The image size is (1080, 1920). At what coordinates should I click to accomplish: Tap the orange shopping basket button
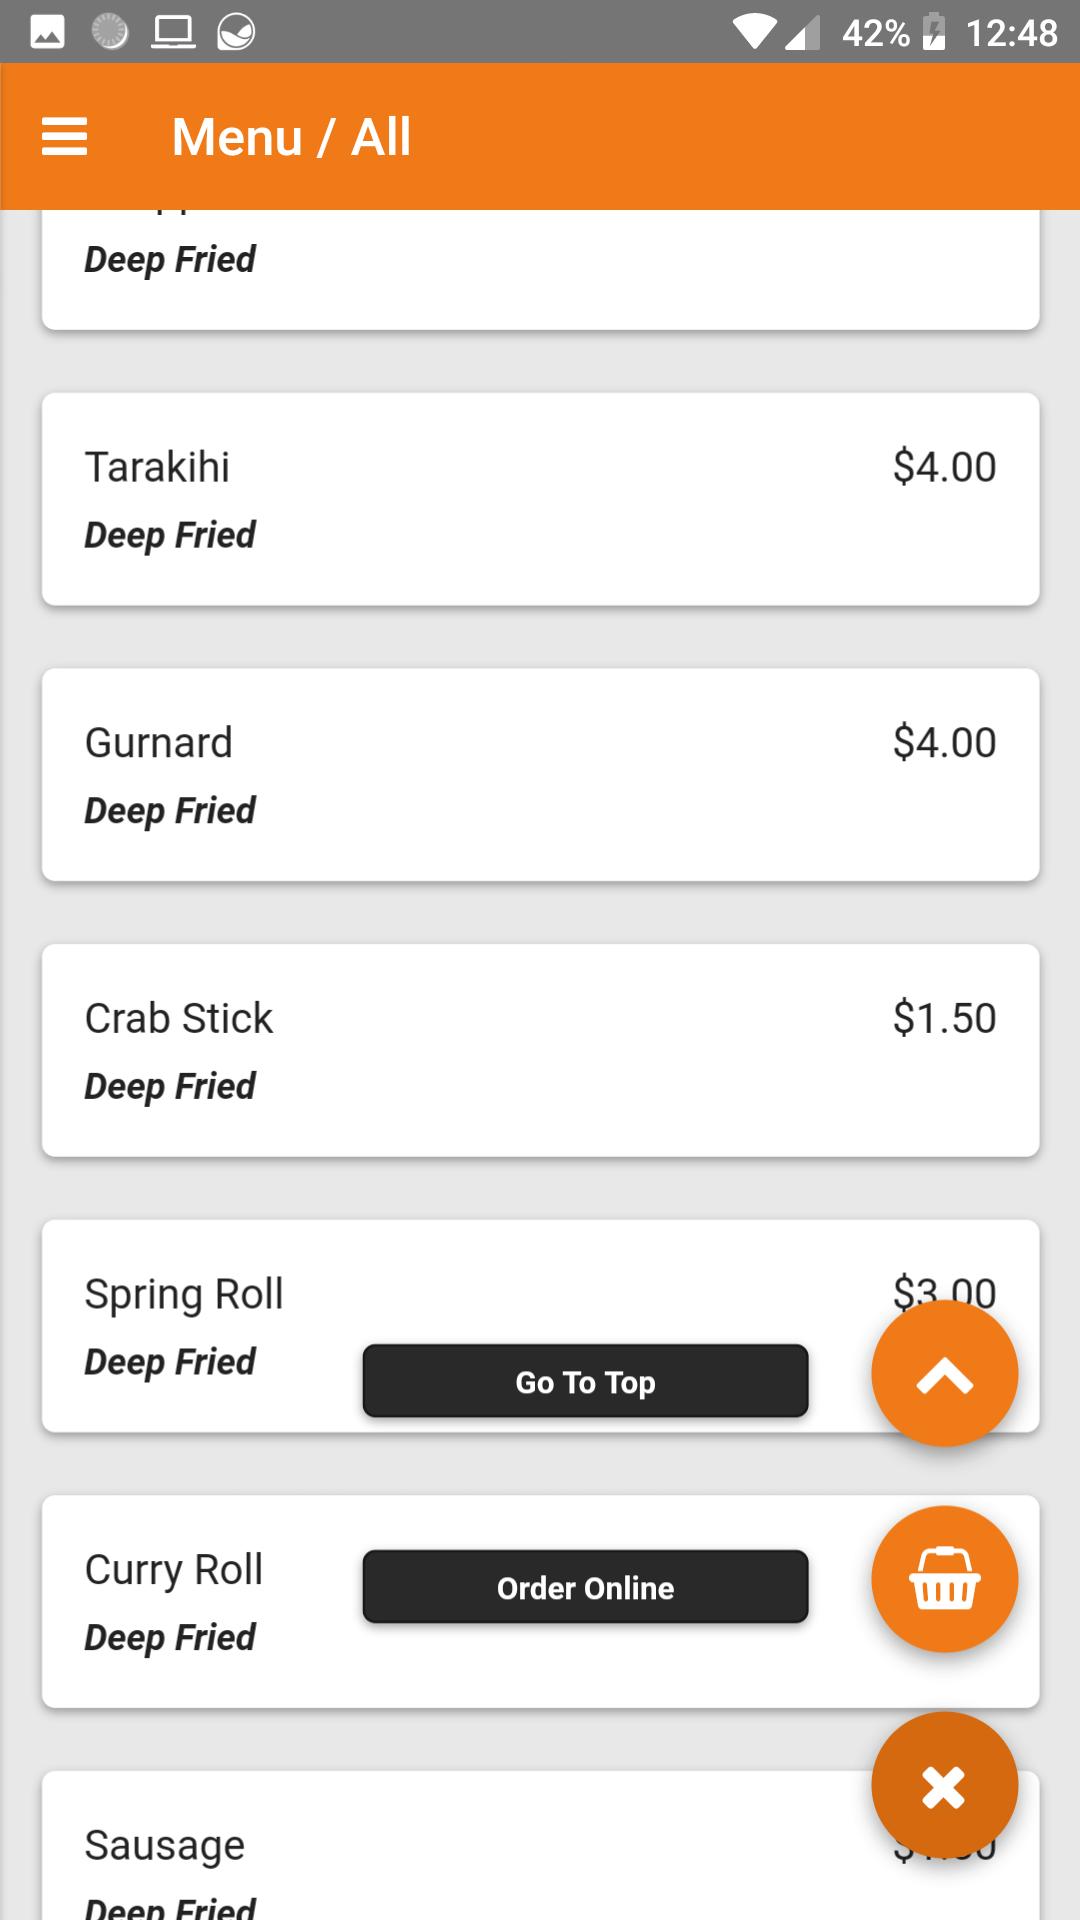944,1579
